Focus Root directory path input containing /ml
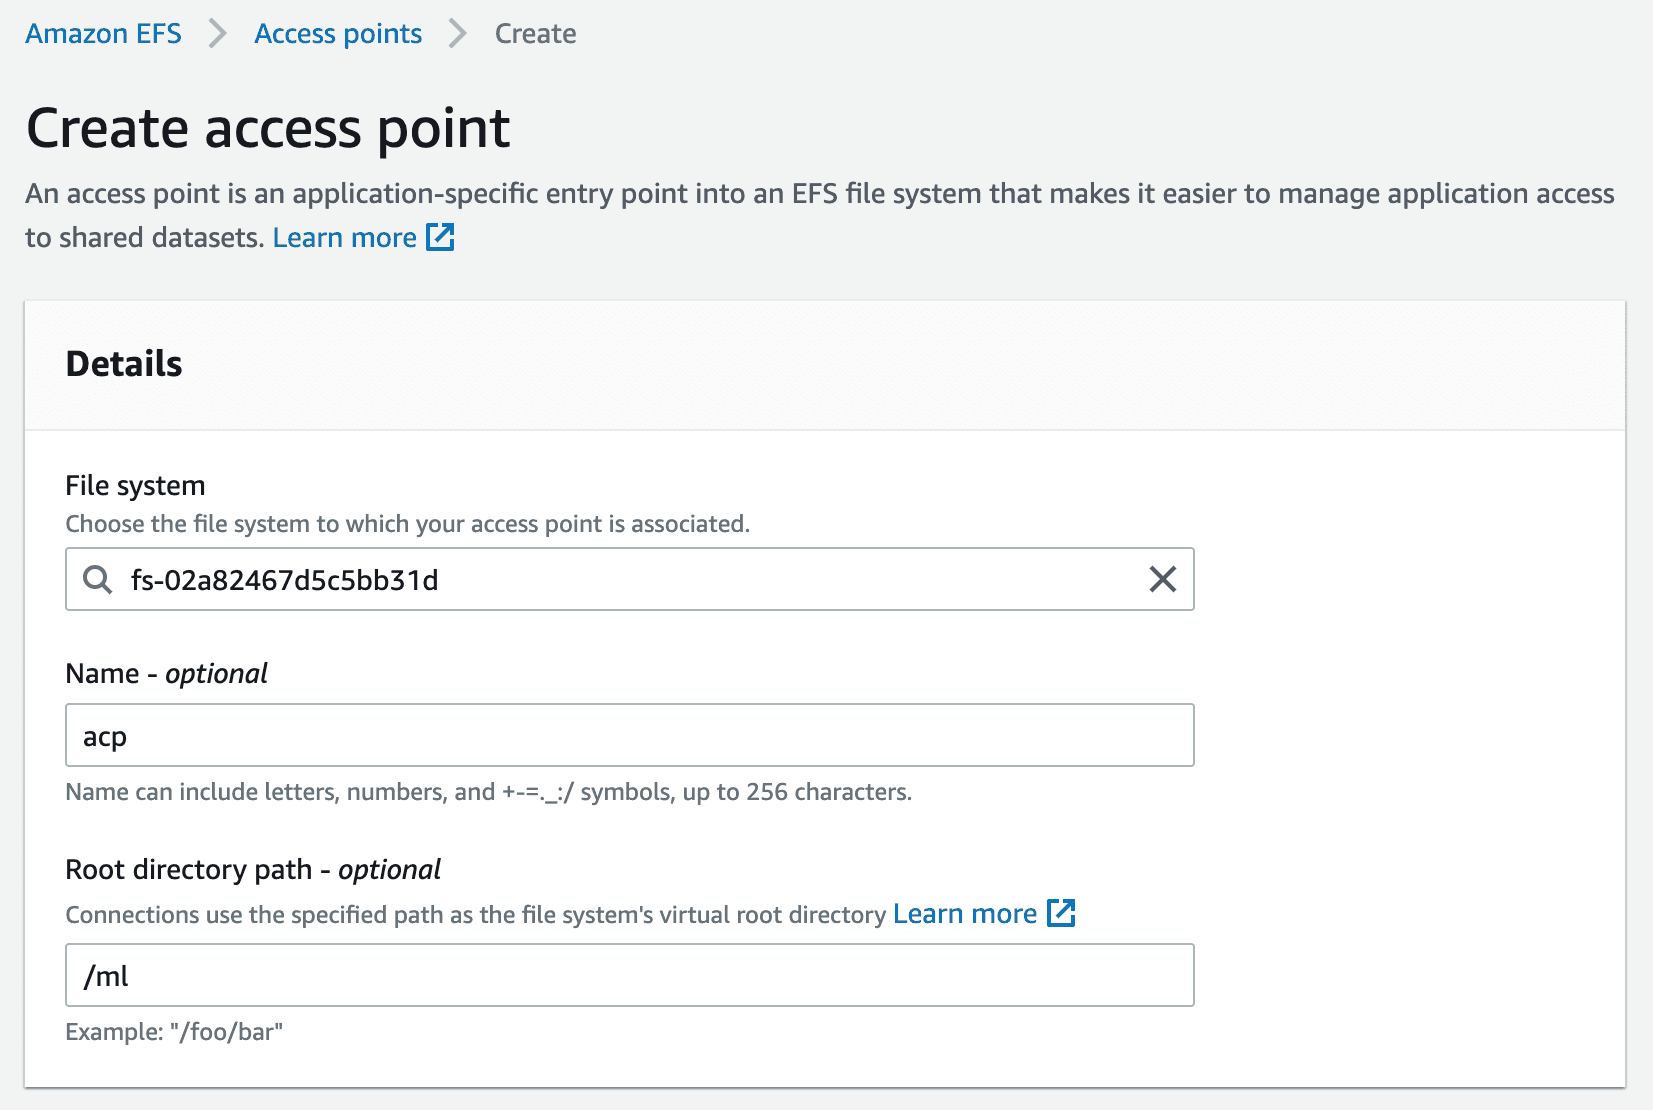Screen dimensions: 1653x1110 [630, 975]
